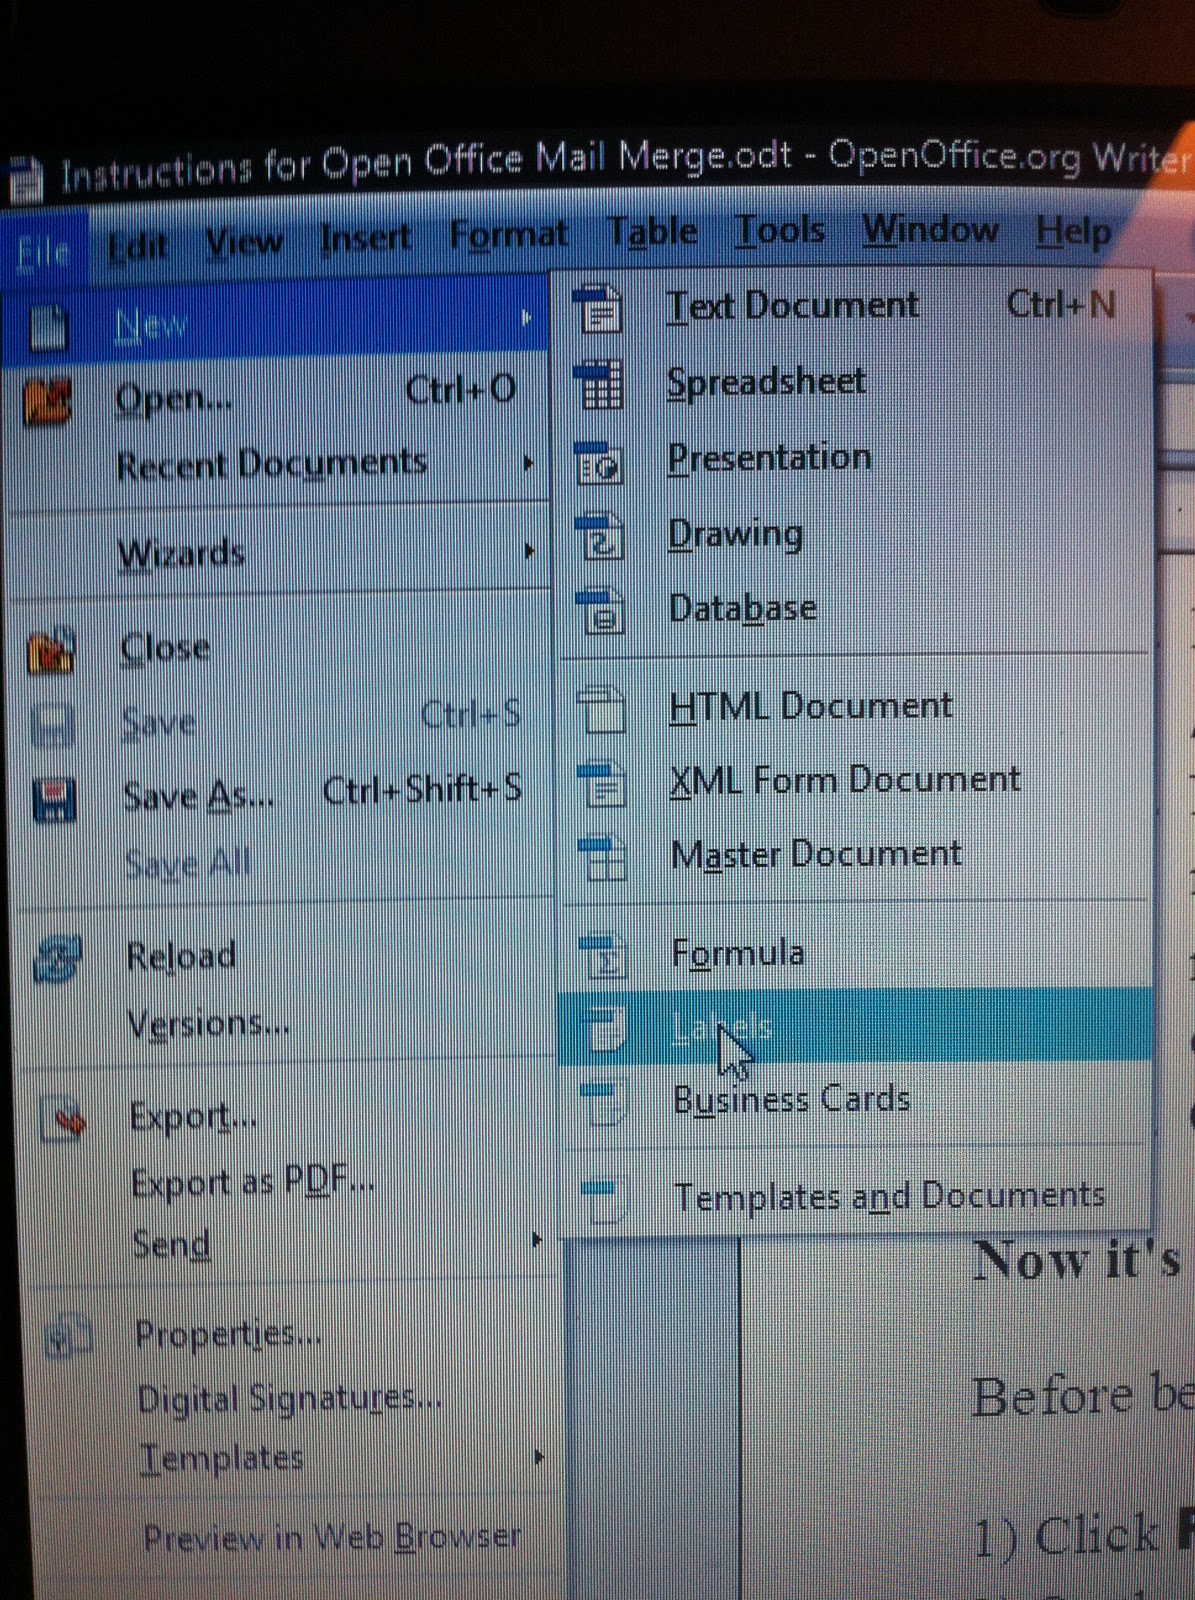Screen dimensions: 1195x1600
Task: Expand the Send submenu arrow
Action: [x=537, y=1240]
